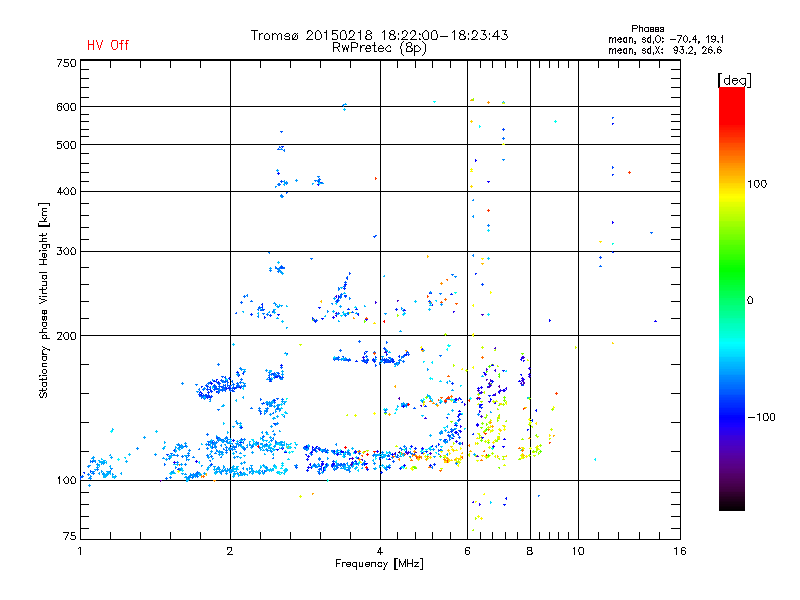Click the '-100' colorbar tick label

click(762, 417)
